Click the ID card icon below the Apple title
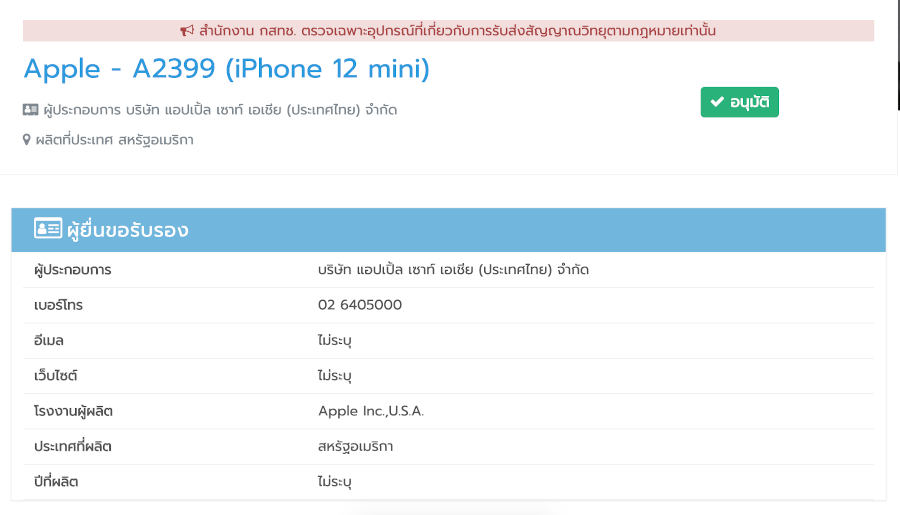The width and height of the screenshot is (900, 515). (30, 110)
